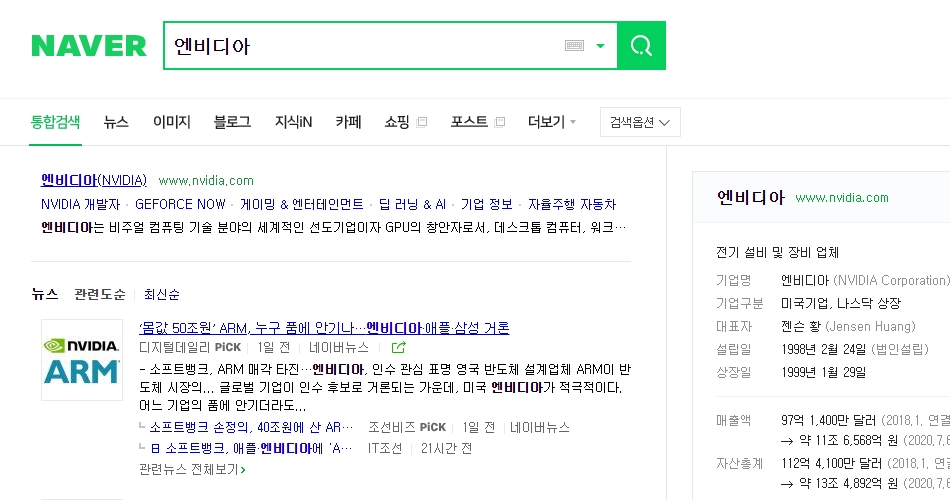The image size is (950, 500).
Task: Open the 블로그 tab
Action: point(232,122)
